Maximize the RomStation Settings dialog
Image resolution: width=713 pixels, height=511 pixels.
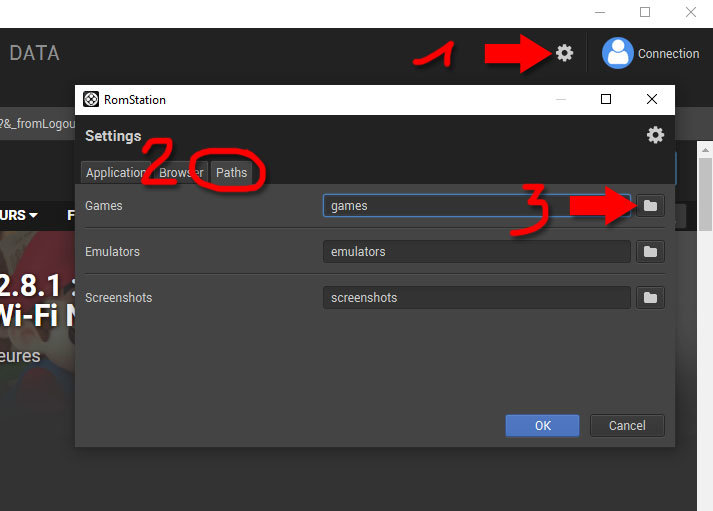pyautogui.click(x=606, y=99)
